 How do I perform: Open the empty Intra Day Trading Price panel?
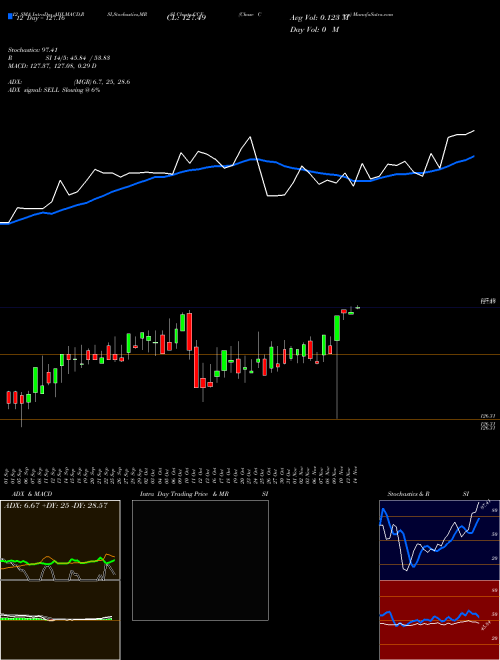point(200,560)
